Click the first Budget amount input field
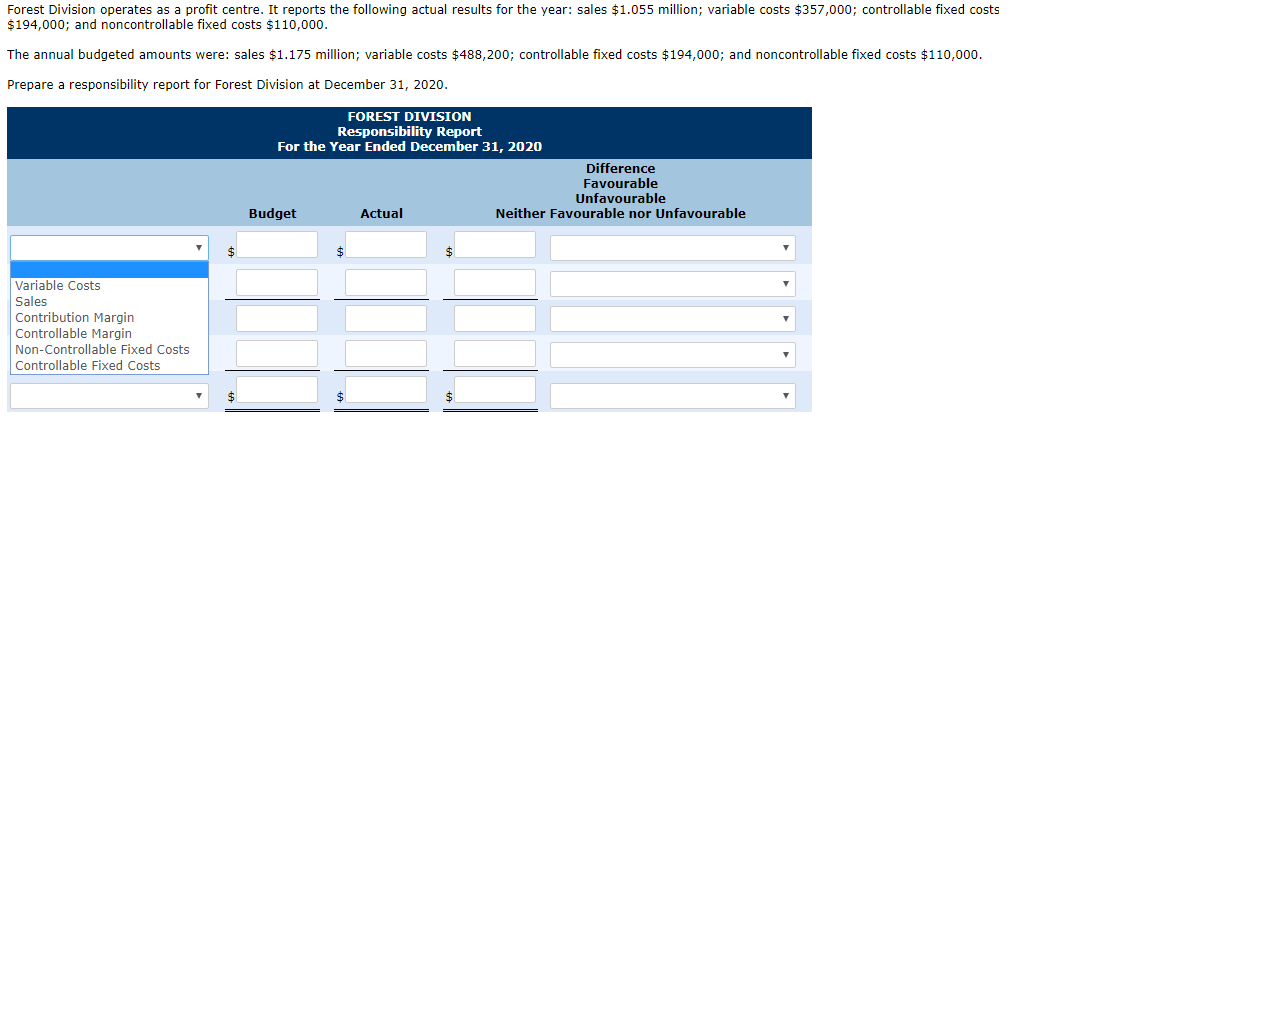 click(x=276, y=244)
